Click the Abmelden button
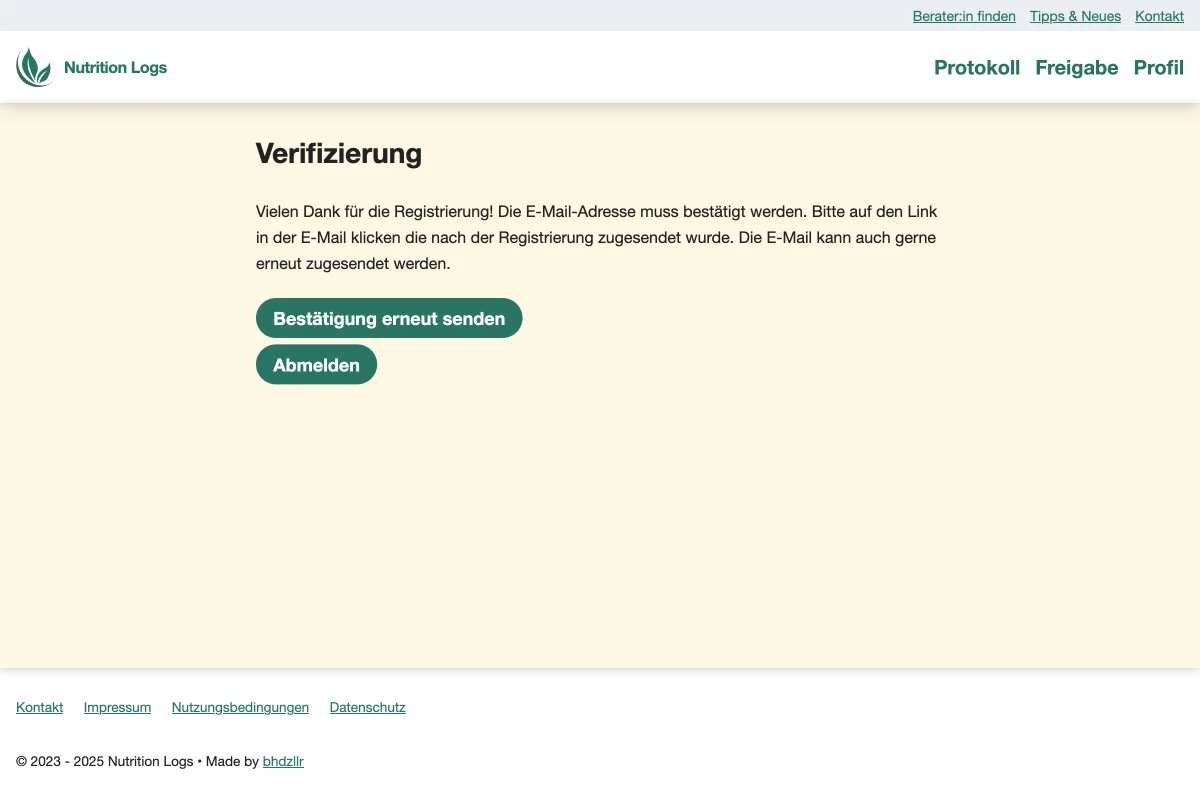The height and width of the screenshot is (800, 1200). click(316, 364)
